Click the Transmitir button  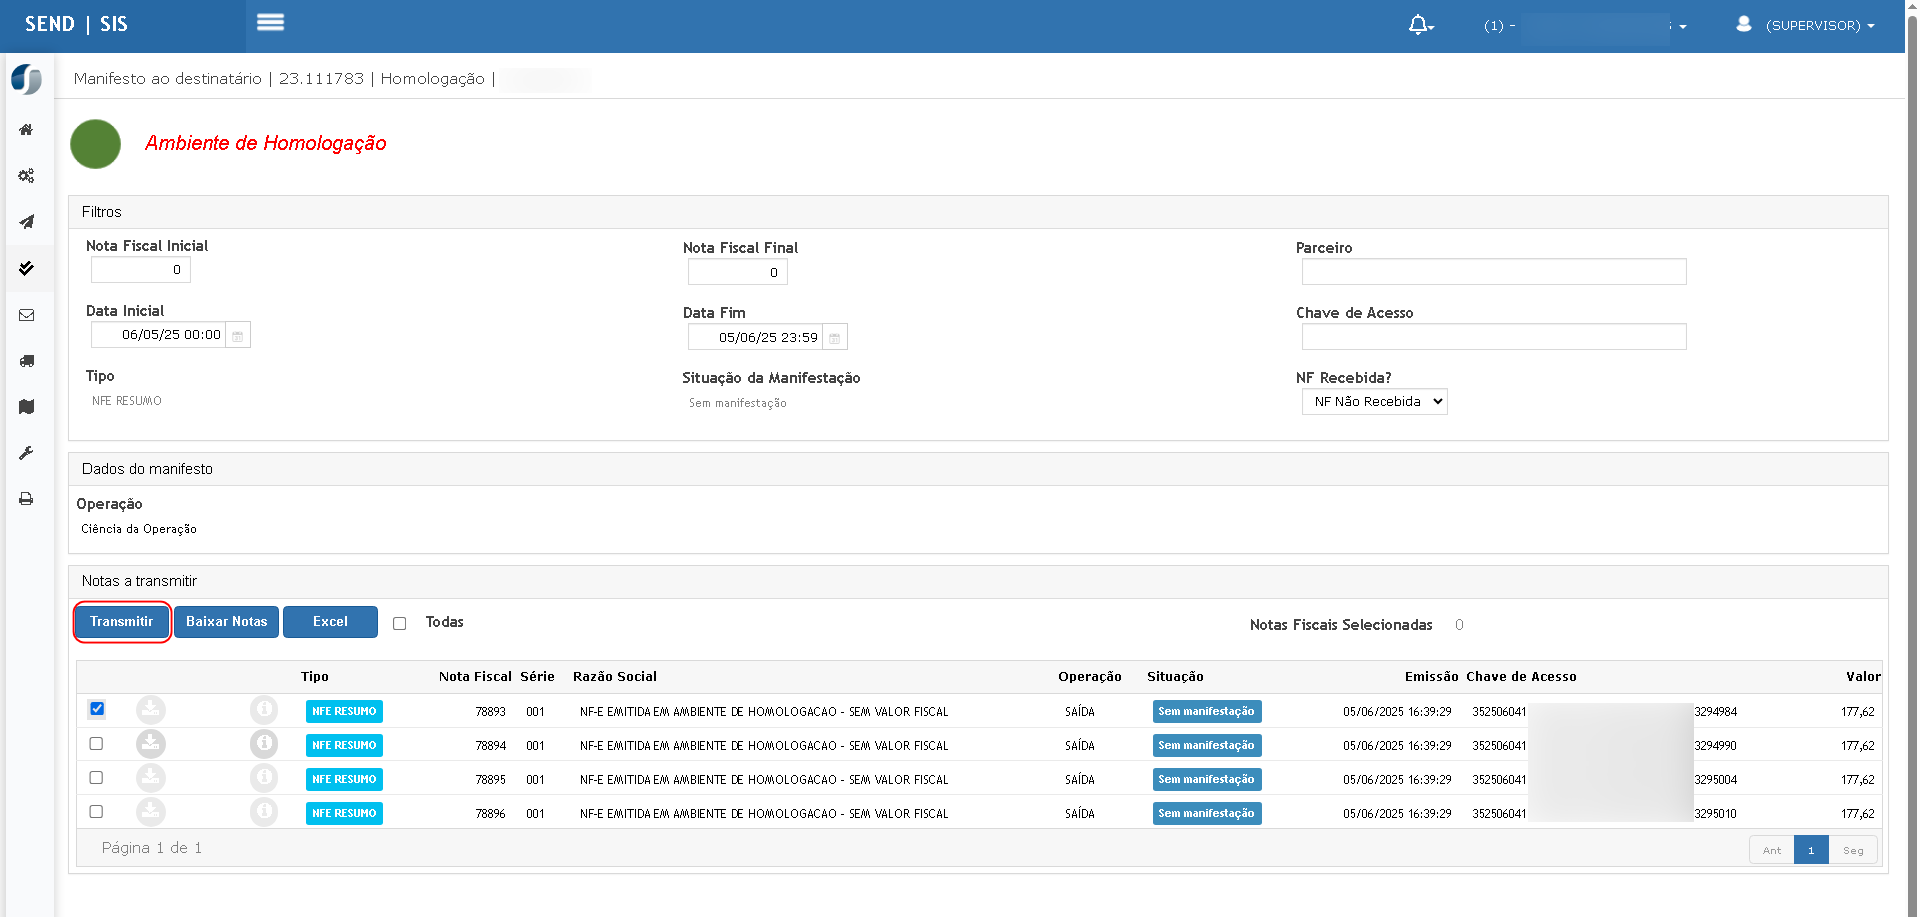122,622
